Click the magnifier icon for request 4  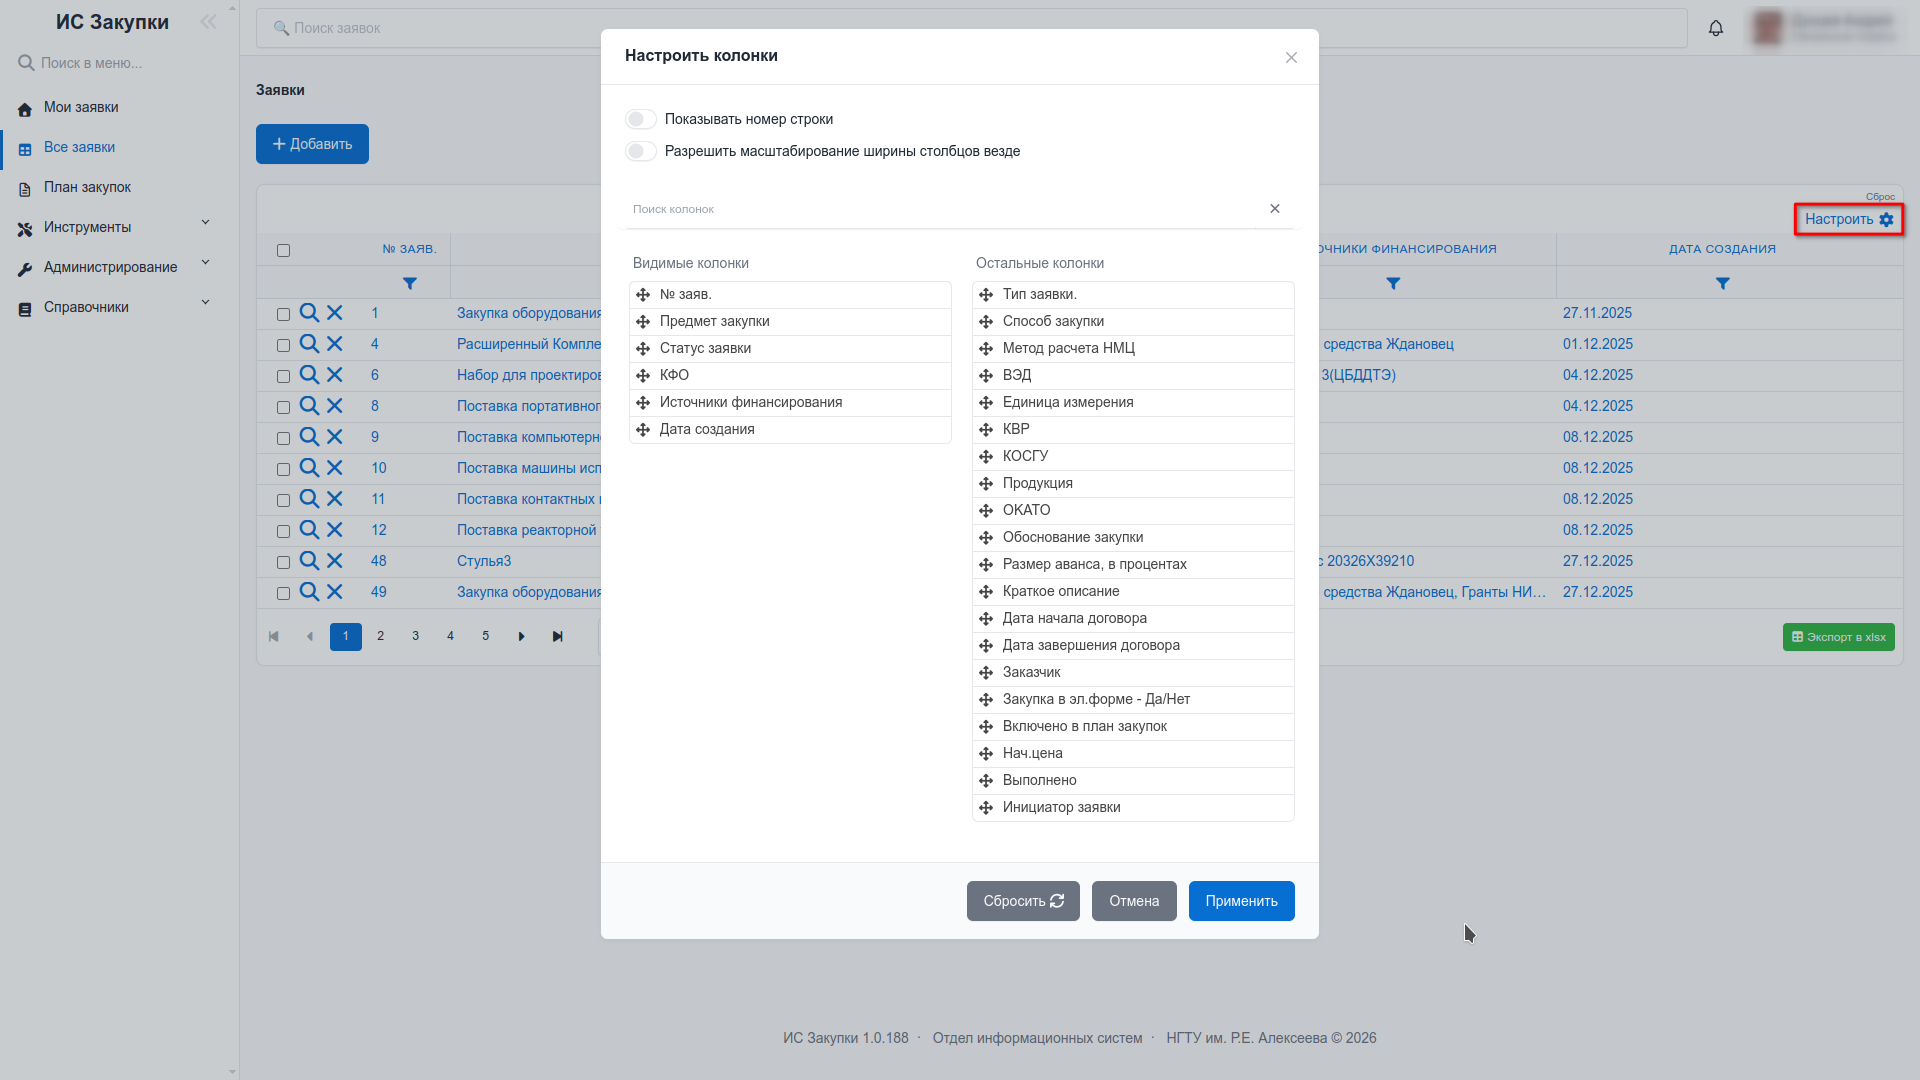[x=309, y=344]
